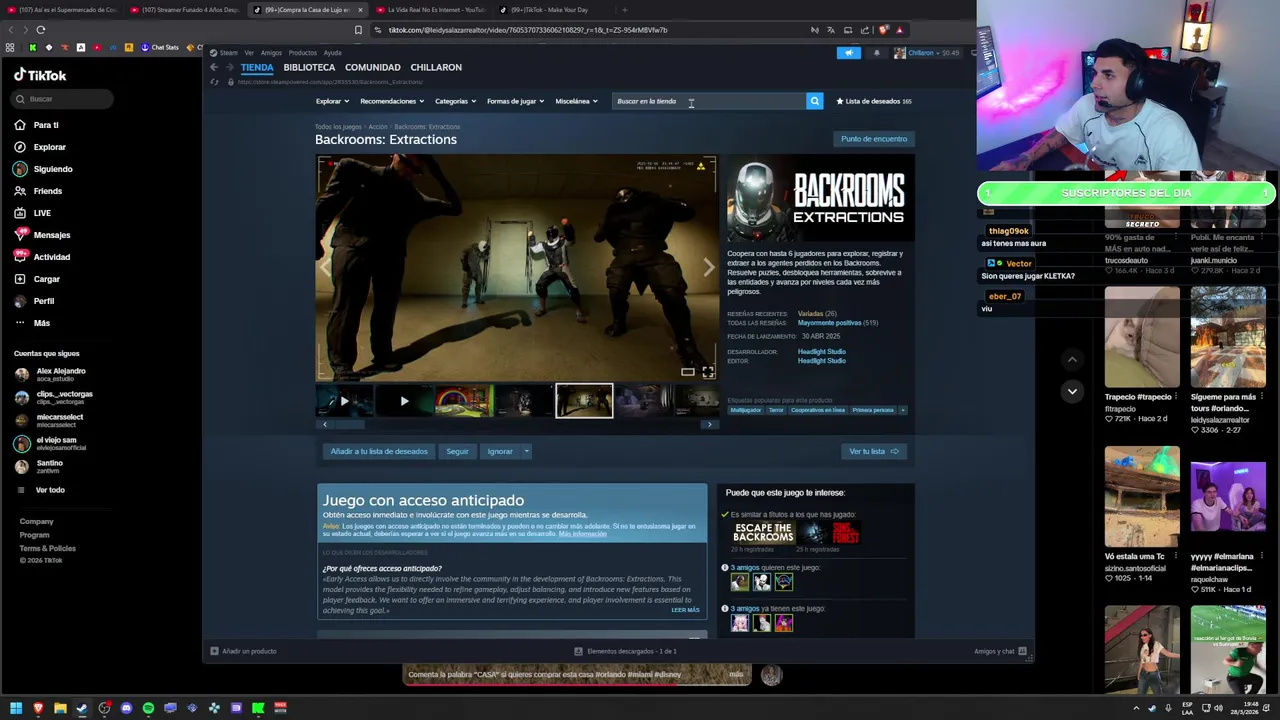Focus the Buscar en la tienda field
This screenshot has width=1280, height=720.
708,101
